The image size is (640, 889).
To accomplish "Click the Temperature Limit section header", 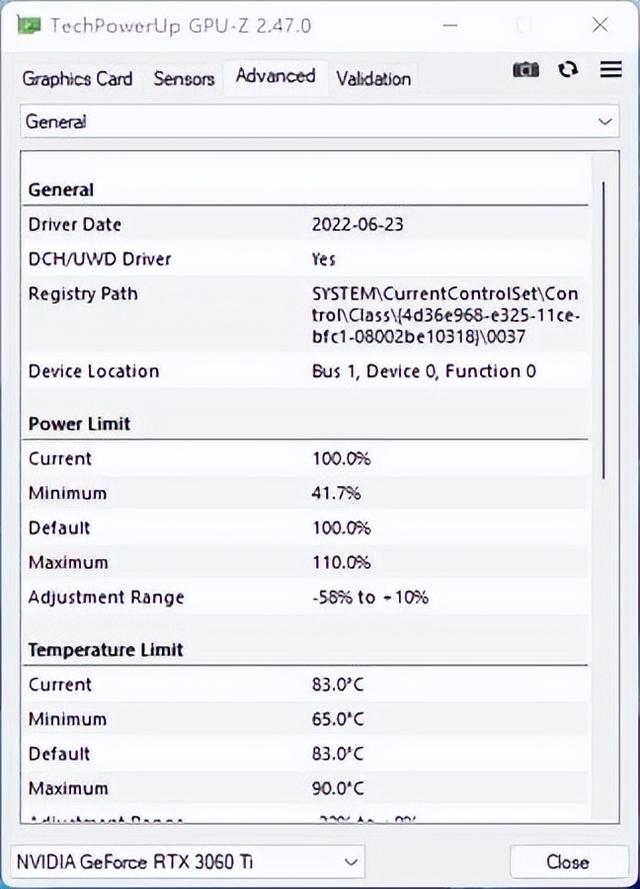I will (105, 650).
